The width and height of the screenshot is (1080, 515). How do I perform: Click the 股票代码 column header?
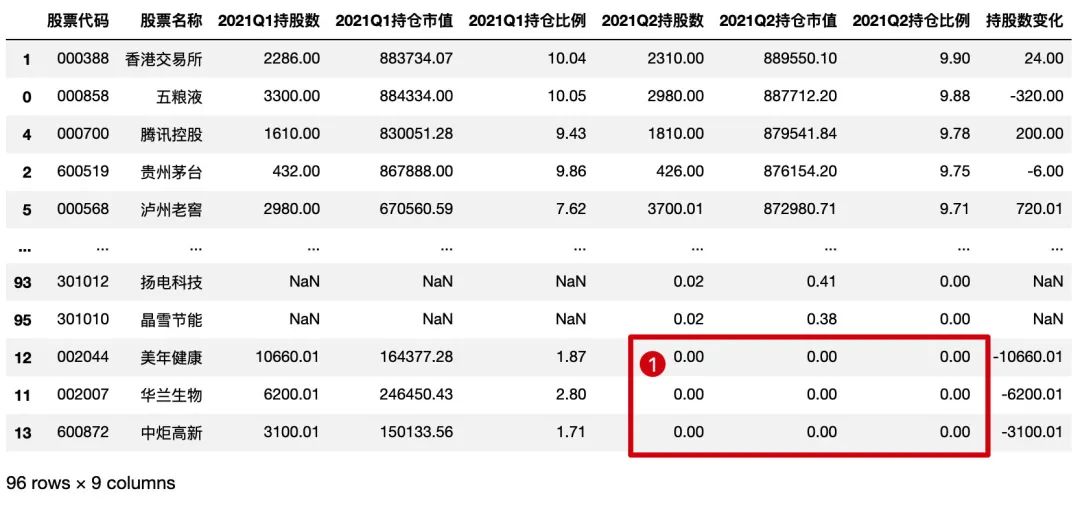[x=78, y=21]
